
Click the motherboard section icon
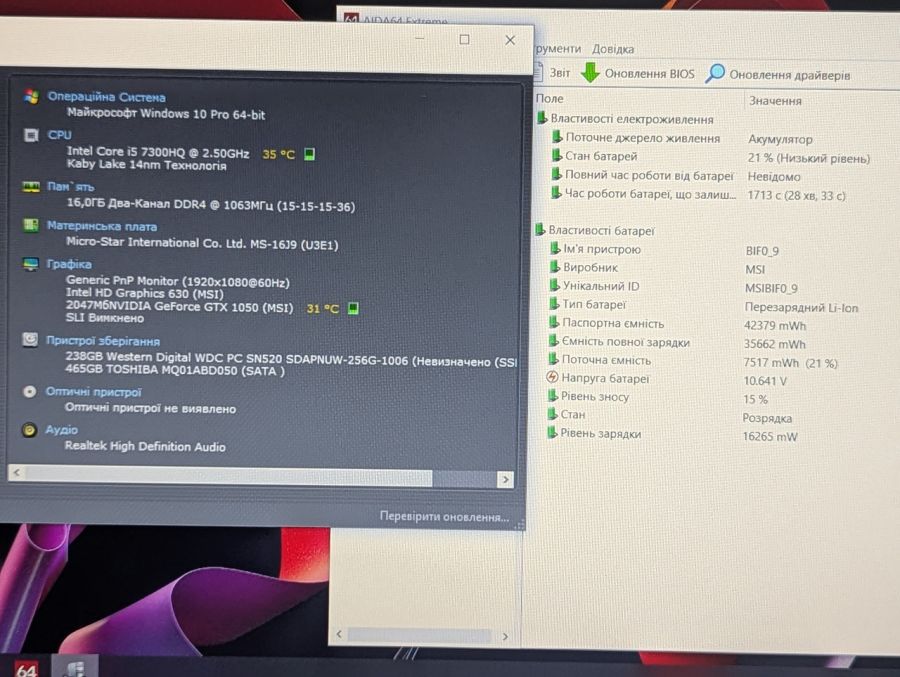pyautogui.click(x=30, y=225)
